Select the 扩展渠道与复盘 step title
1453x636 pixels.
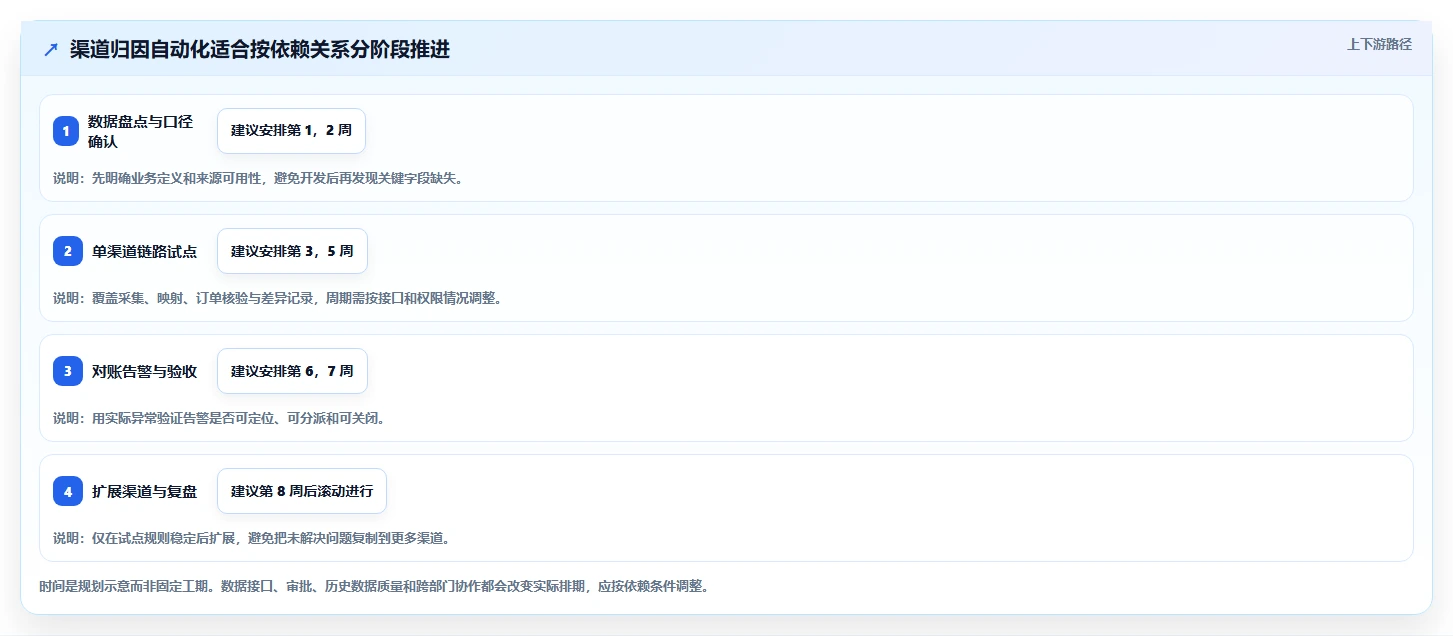[144, 491]
